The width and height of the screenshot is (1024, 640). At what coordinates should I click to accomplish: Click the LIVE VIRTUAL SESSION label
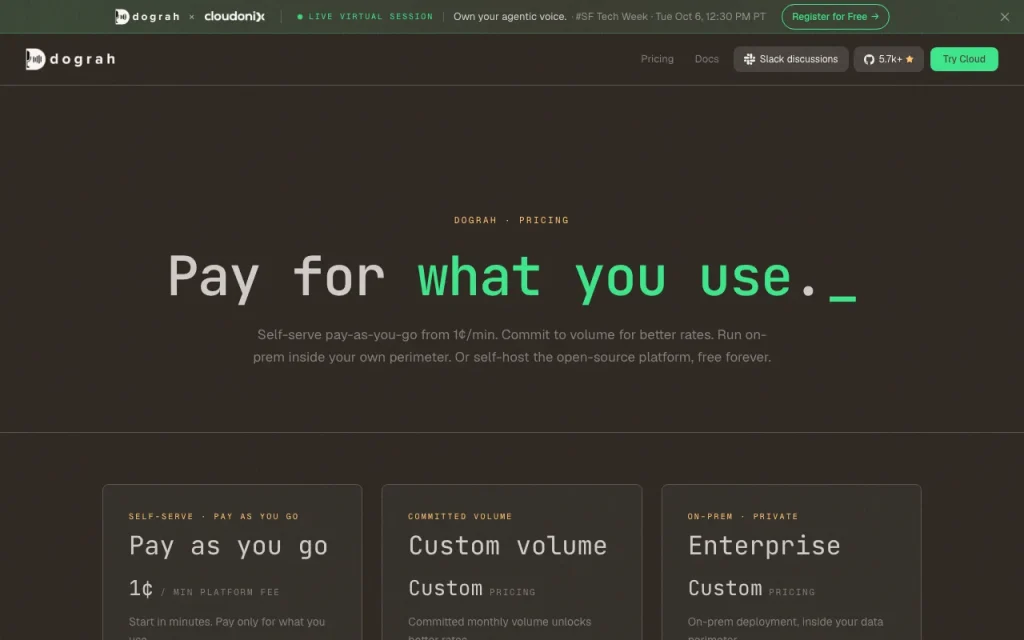[365, 16]
